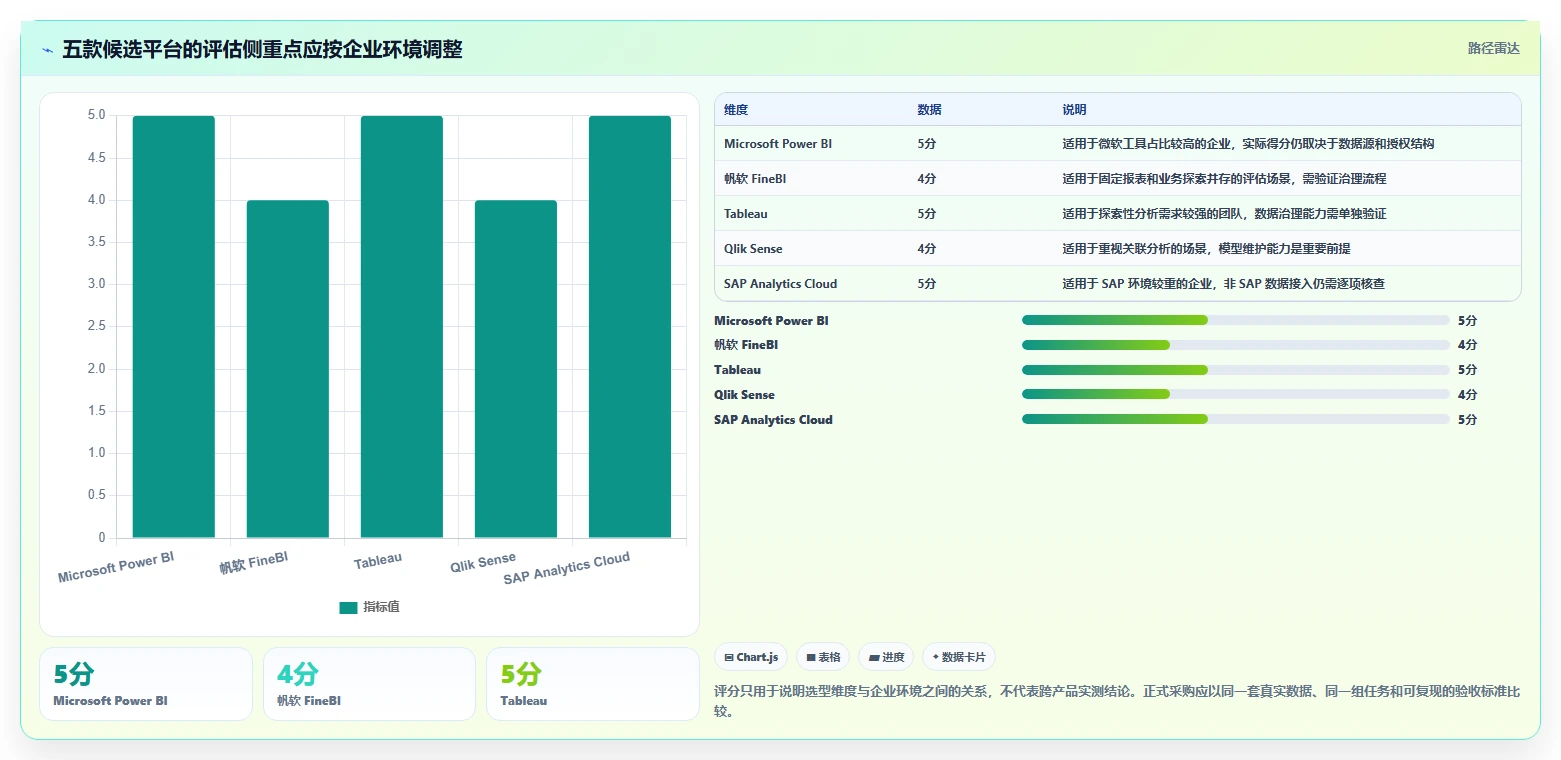The image size is (1561, 760).
Task: Click the Microsoft Power BI progress bar
Action: click(1235, 320)
